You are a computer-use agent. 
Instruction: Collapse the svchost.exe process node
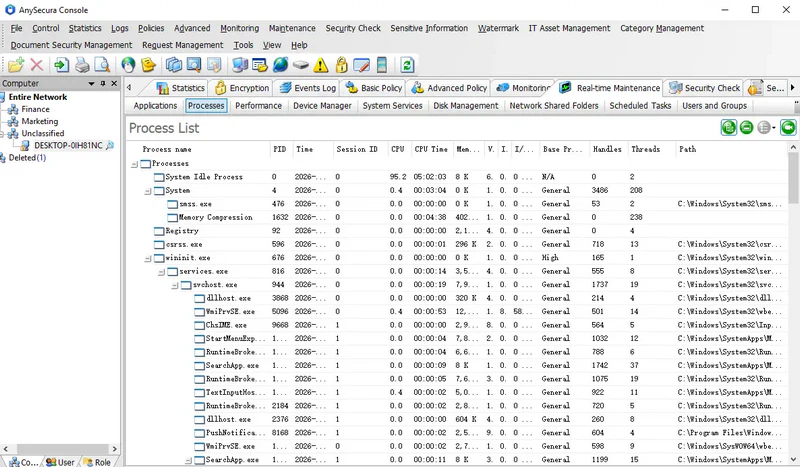pyautogui.click(x=175, y=285)
